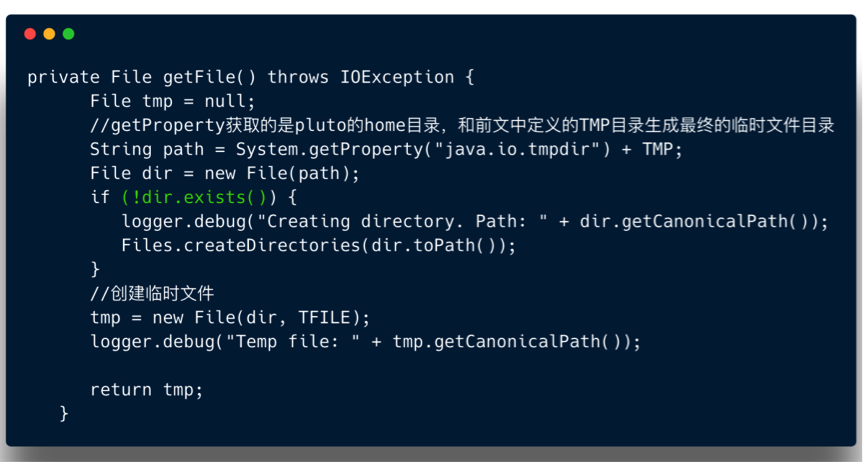Click the green maximize window dot
863x462 pixels.
coord(68,33)
